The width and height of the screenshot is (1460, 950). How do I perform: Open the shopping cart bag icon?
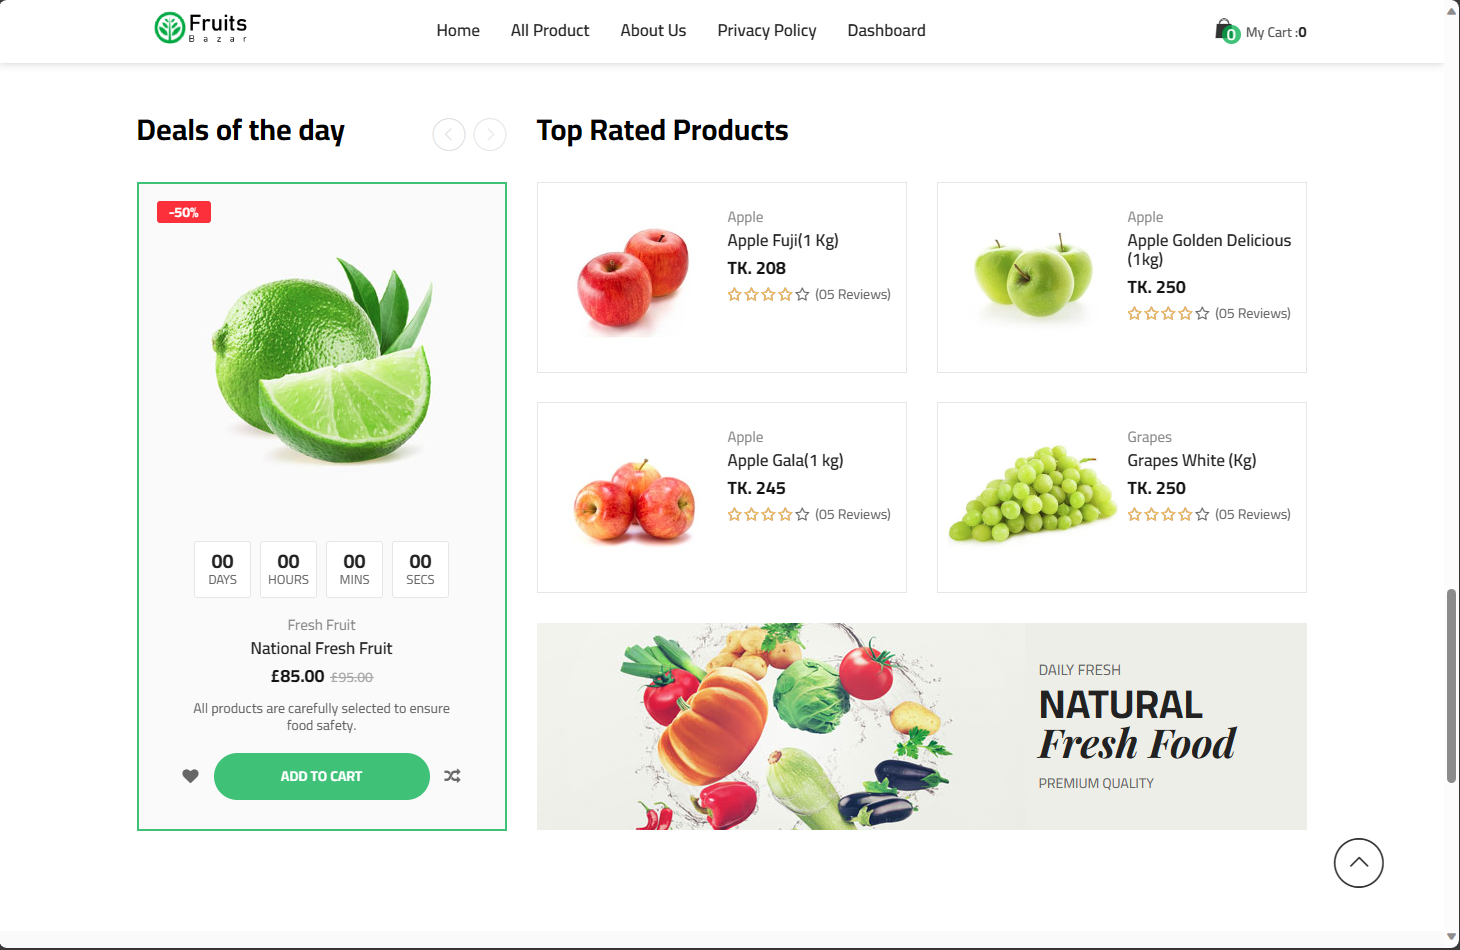tap(1225, 31)
